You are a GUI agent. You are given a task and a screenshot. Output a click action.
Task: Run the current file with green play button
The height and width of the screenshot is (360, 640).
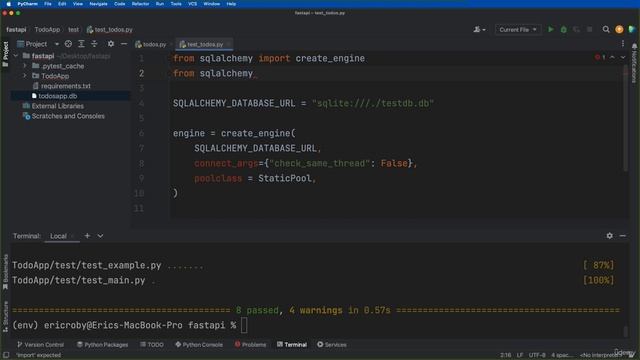coord(551,29)
